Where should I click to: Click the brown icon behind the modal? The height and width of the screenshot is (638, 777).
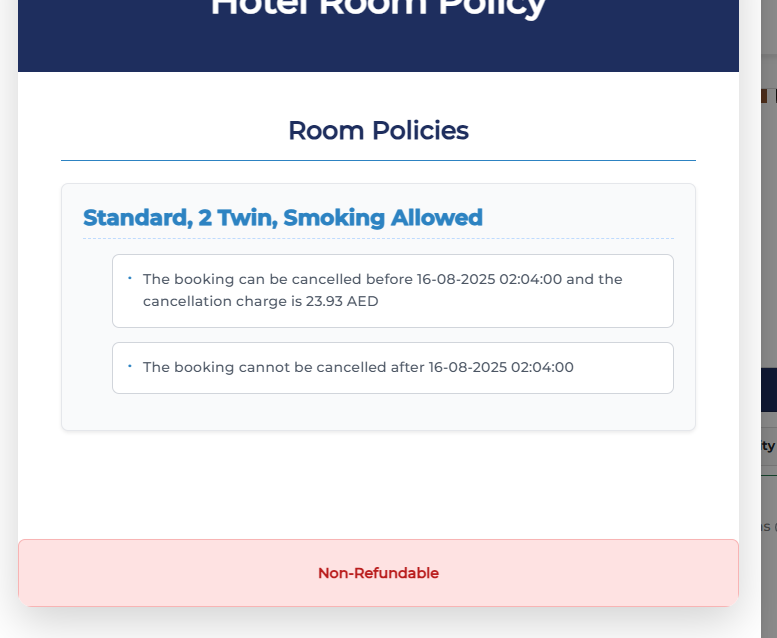[x=764, y=96]
